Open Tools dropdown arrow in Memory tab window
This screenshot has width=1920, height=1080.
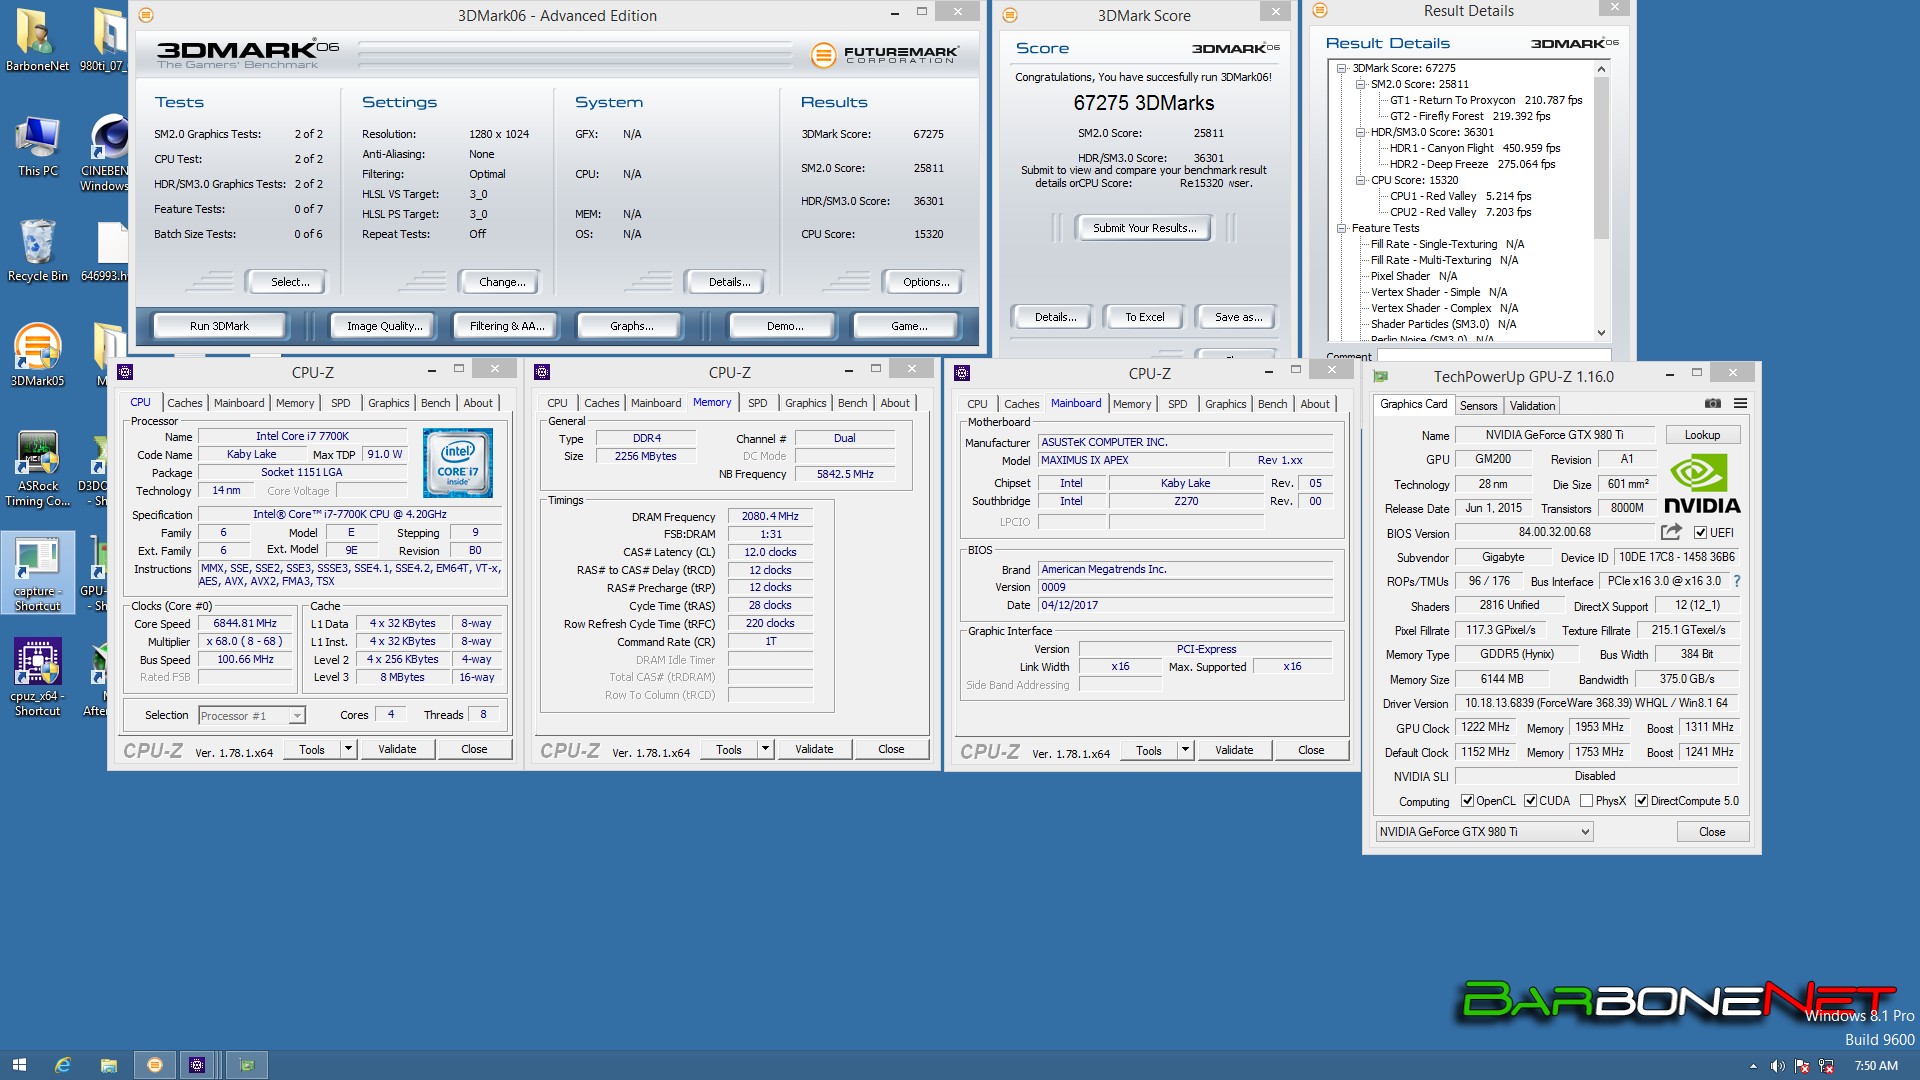click(x=765, y=749)
